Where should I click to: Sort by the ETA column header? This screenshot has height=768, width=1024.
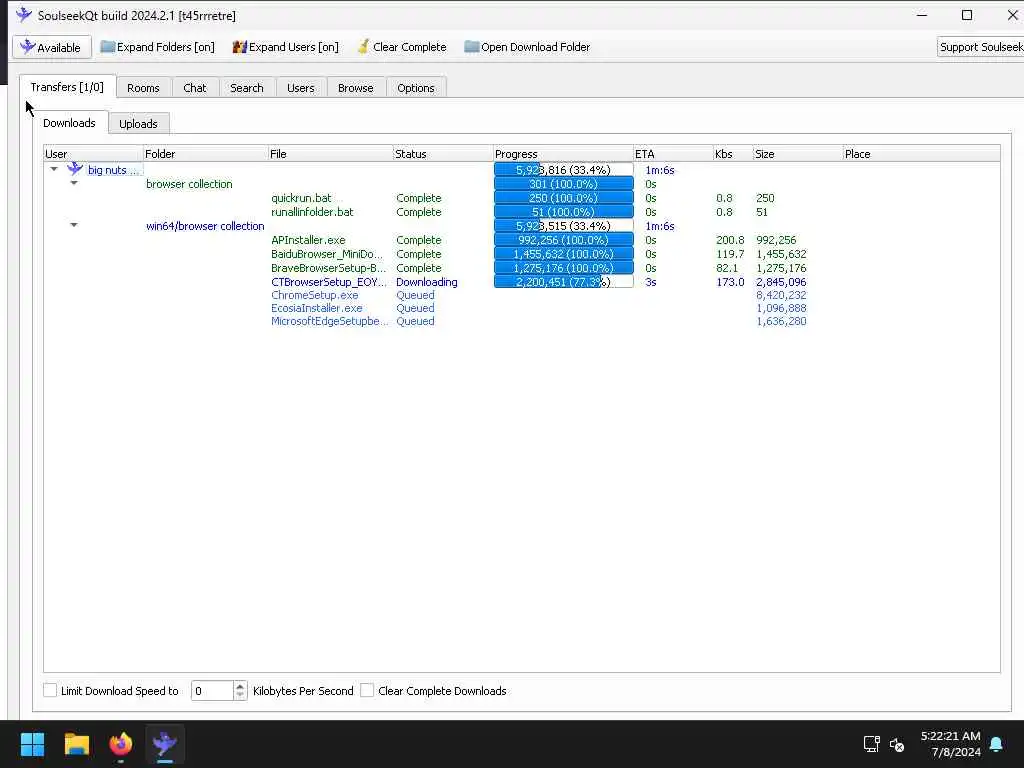click(x=673, y=153)
